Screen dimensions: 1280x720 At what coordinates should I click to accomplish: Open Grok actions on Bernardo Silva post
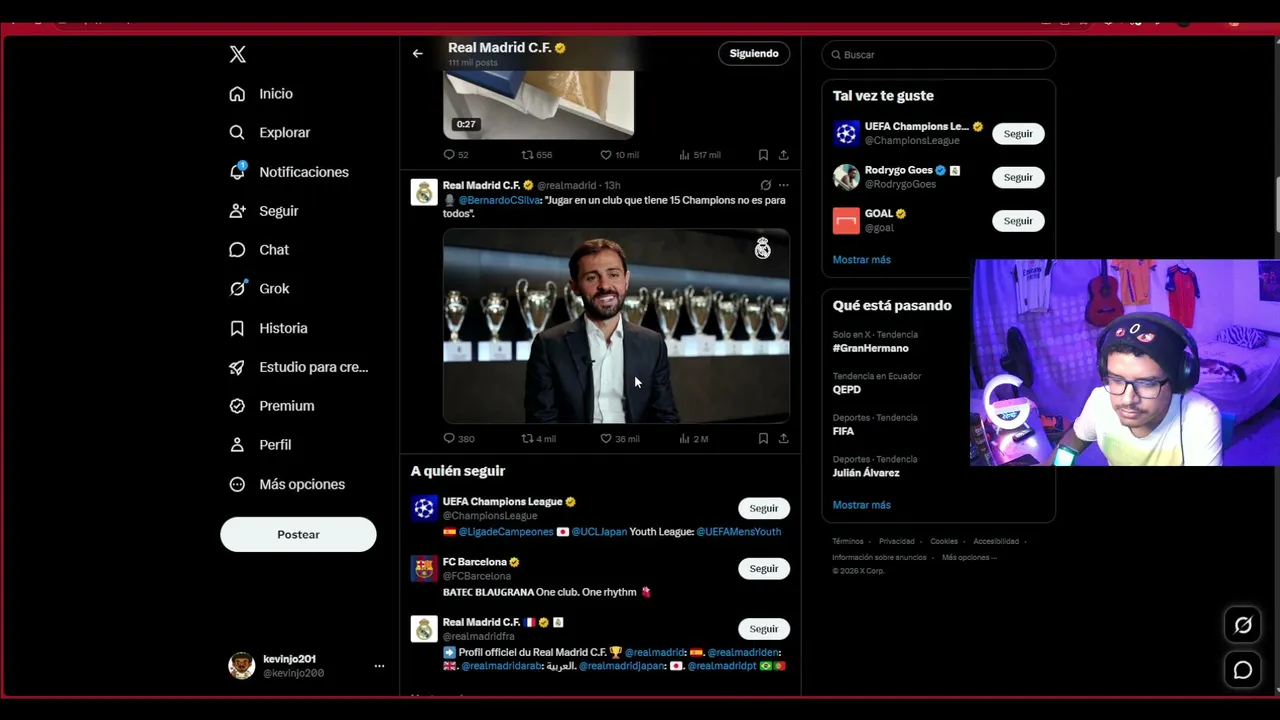pos(765,185)
